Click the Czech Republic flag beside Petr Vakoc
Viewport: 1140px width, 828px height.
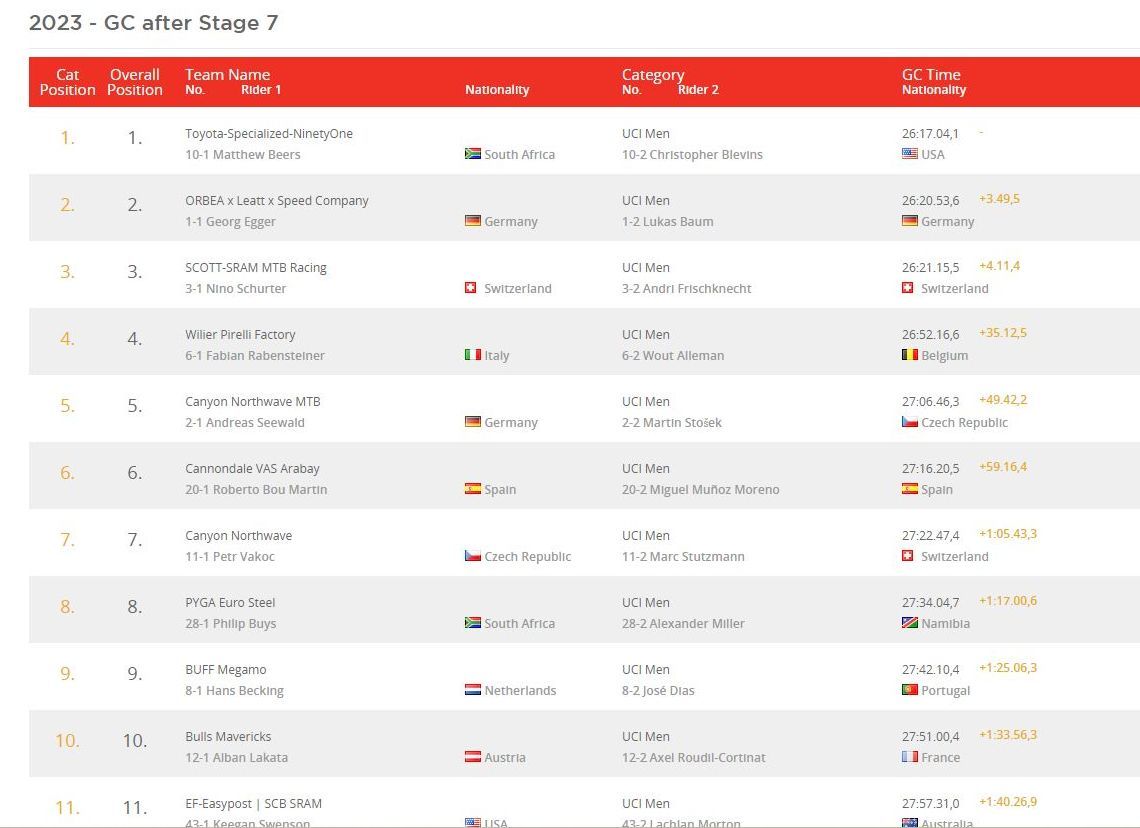[473, 556]
